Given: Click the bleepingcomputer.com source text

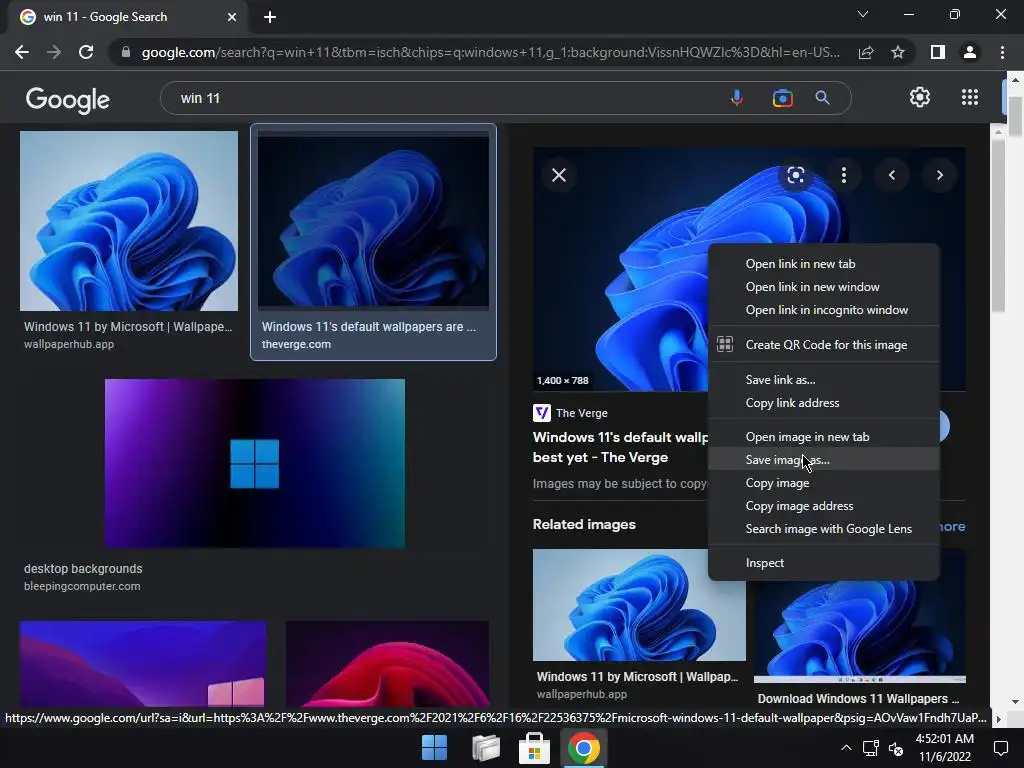Looking at the screenshot, I should point(82,586).
